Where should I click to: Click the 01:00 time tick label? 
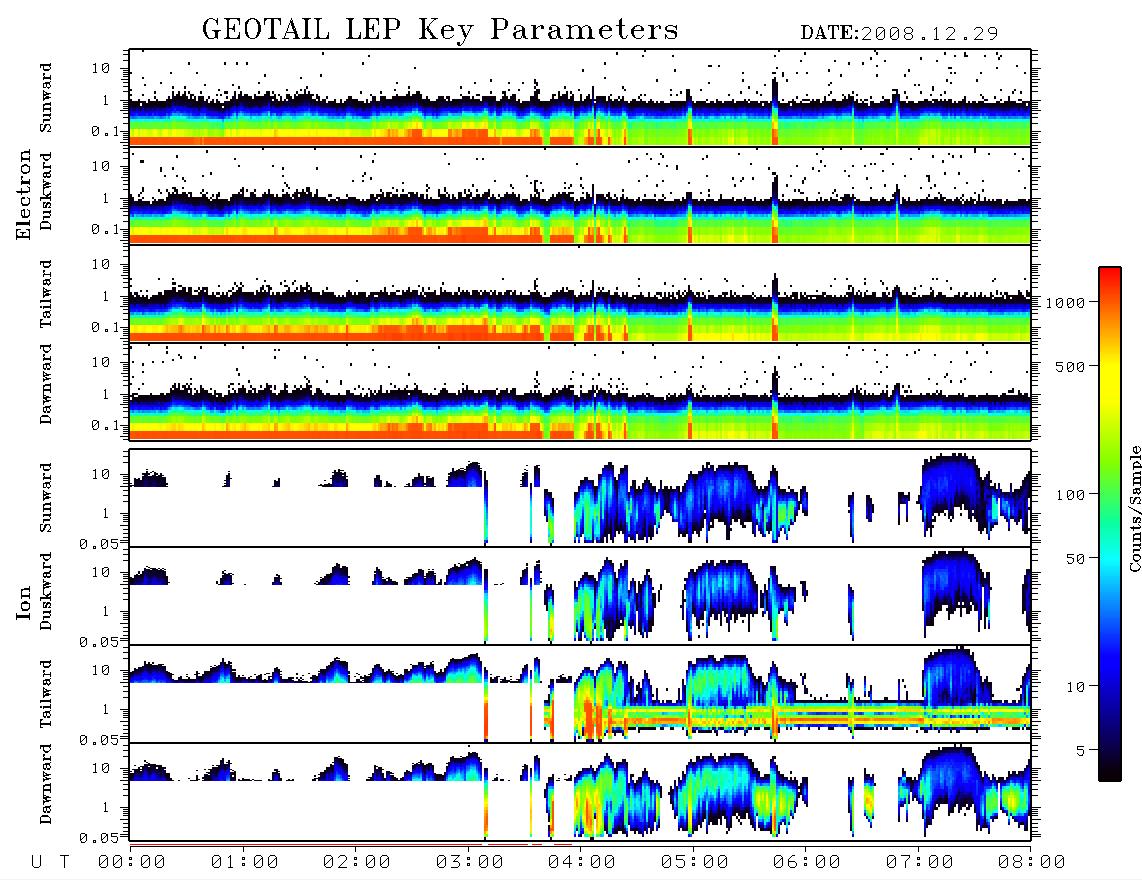[244, 862]
